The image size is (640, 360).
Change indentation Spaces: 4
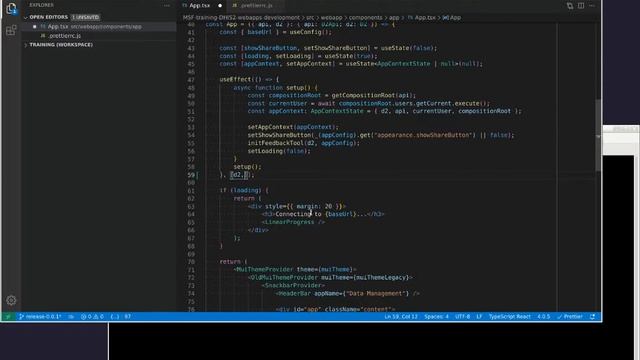[436, 317]
